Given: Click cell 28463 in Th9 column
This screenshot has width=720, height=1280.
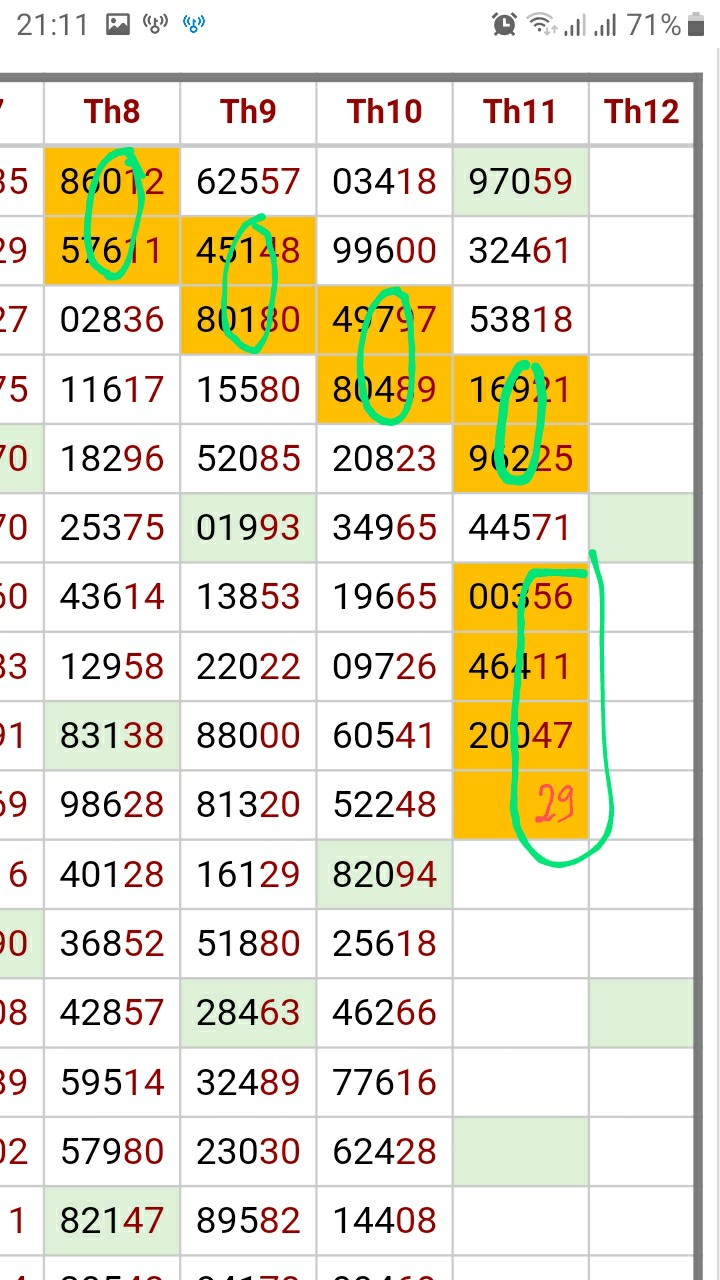Looking at the screenshot, I should (248, 1013).
